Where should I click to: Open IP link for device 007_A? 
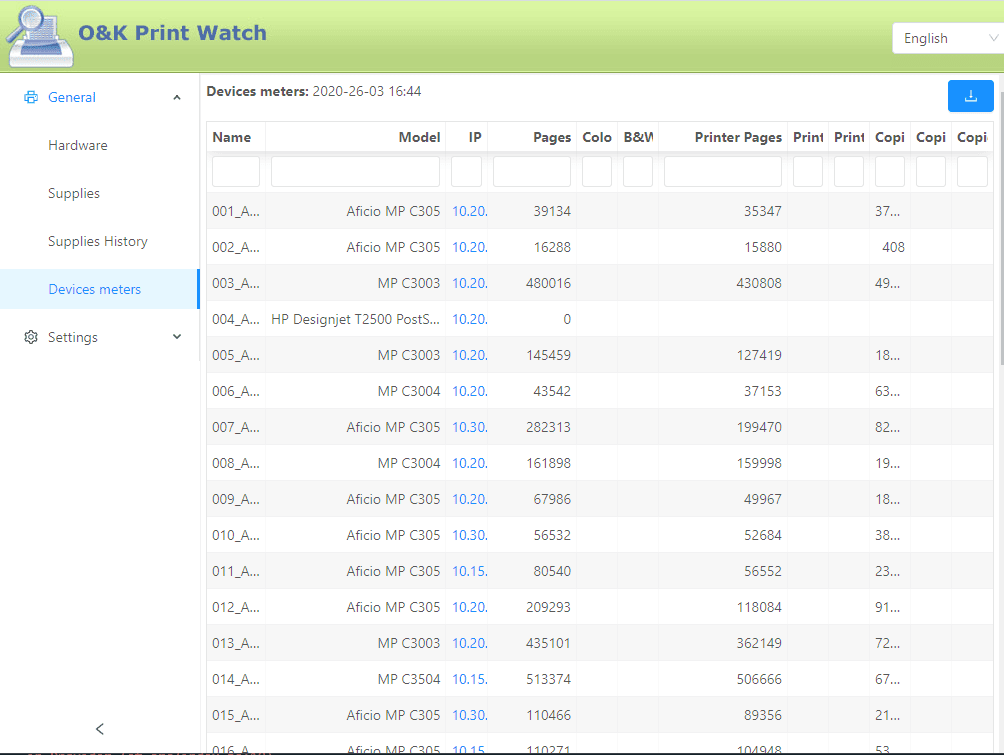(469, 427)
